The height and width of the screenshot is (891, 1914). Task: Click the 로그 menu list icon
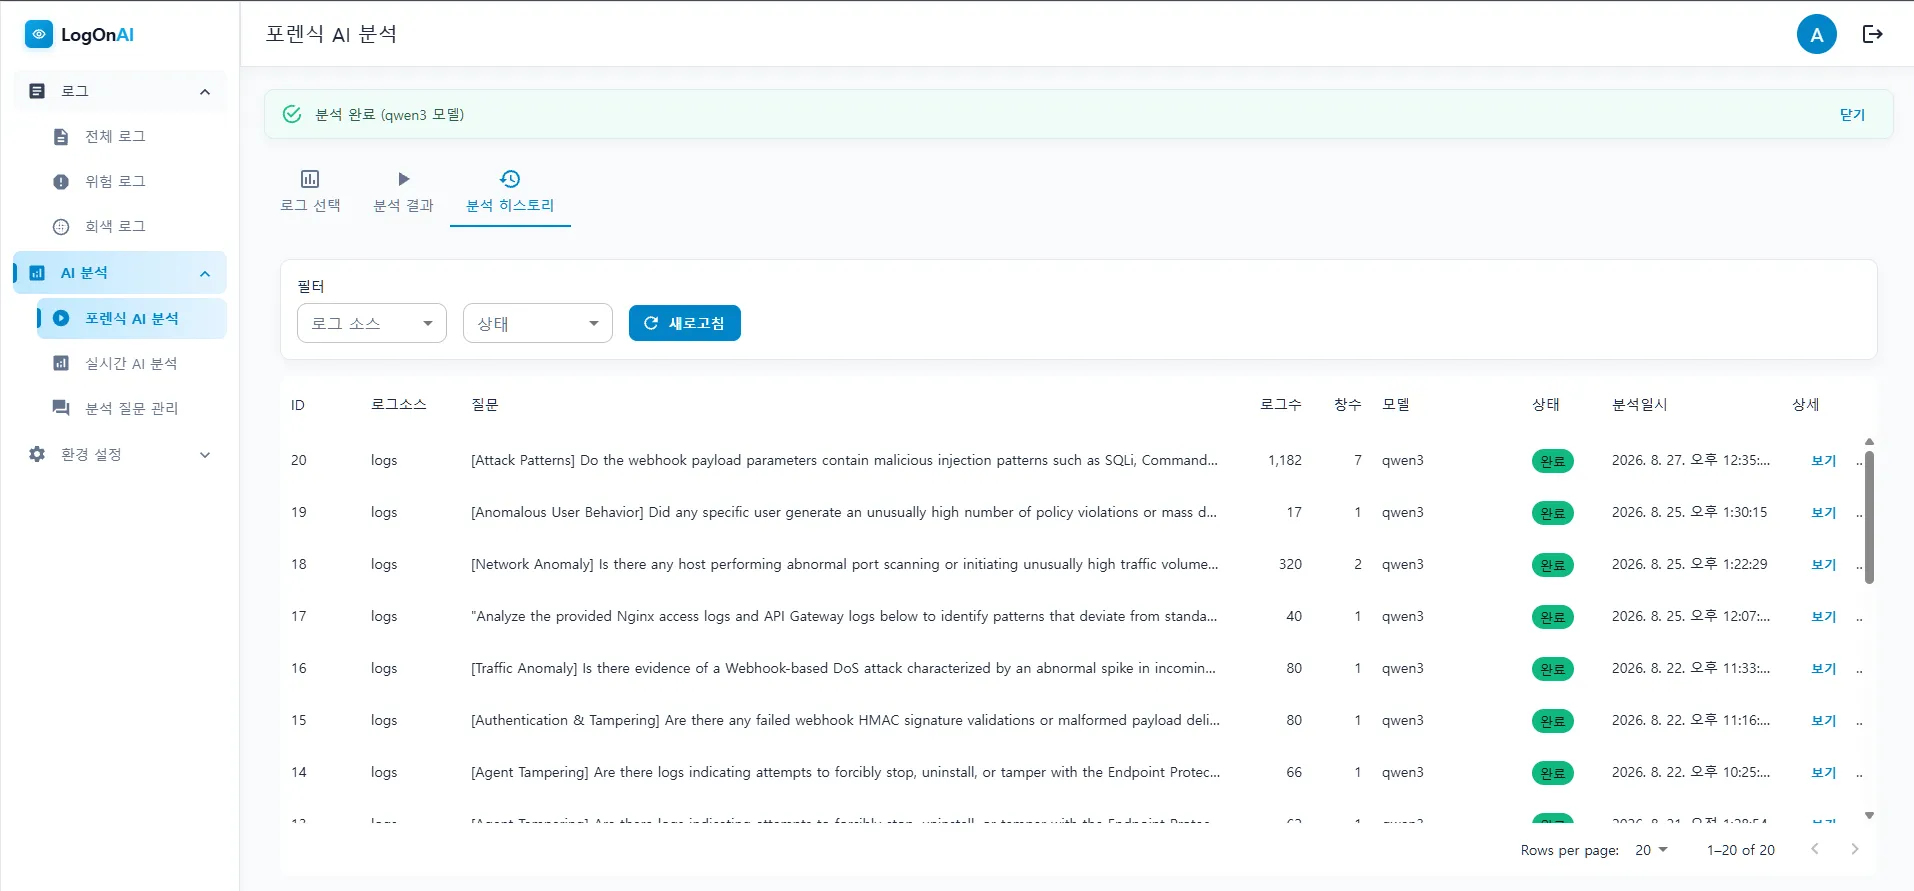tap(37, 91)
